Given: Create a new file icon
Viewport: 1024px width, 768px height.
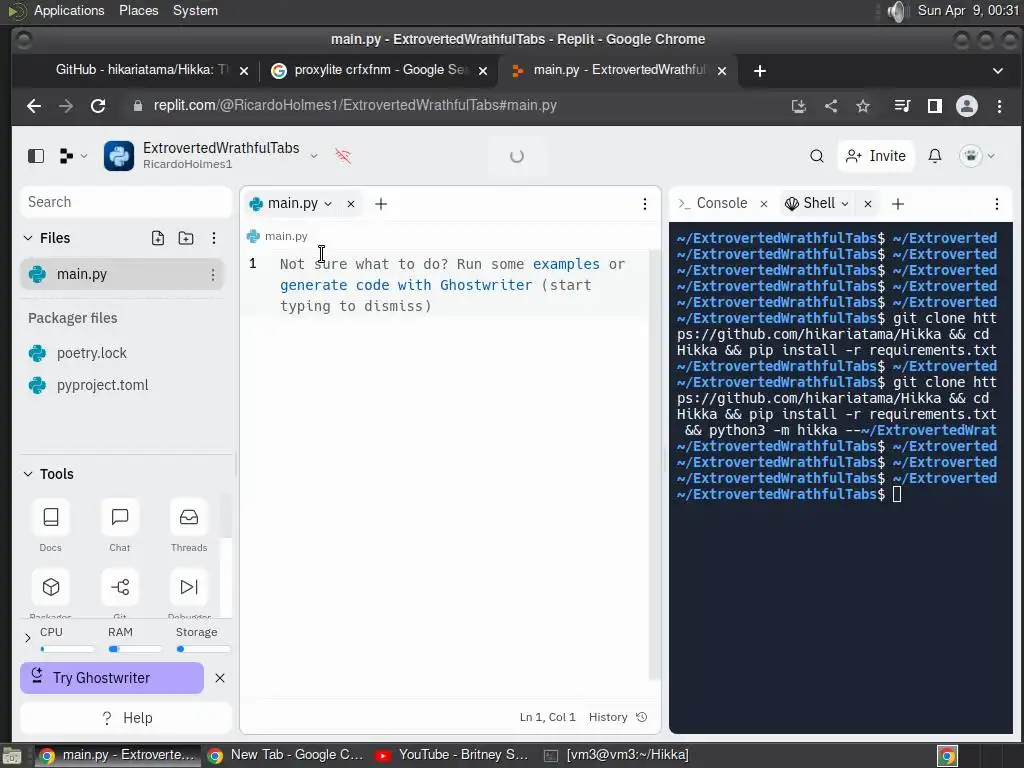Looking at the screenshot, I should point(157,238).
